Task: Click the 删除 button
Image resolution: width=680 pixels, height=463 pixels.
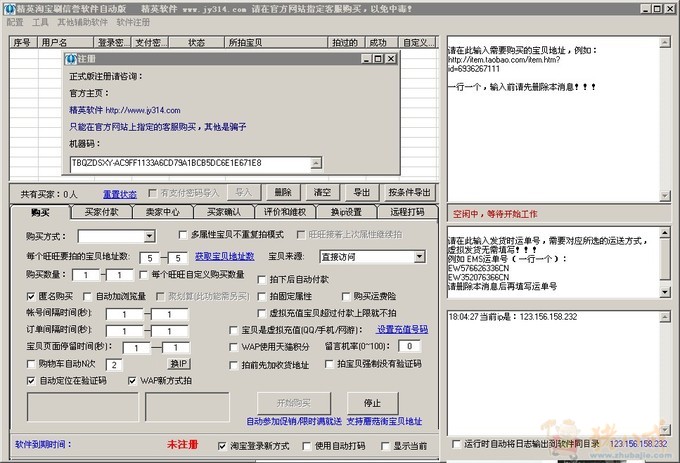Action: [x=283, y=192]
